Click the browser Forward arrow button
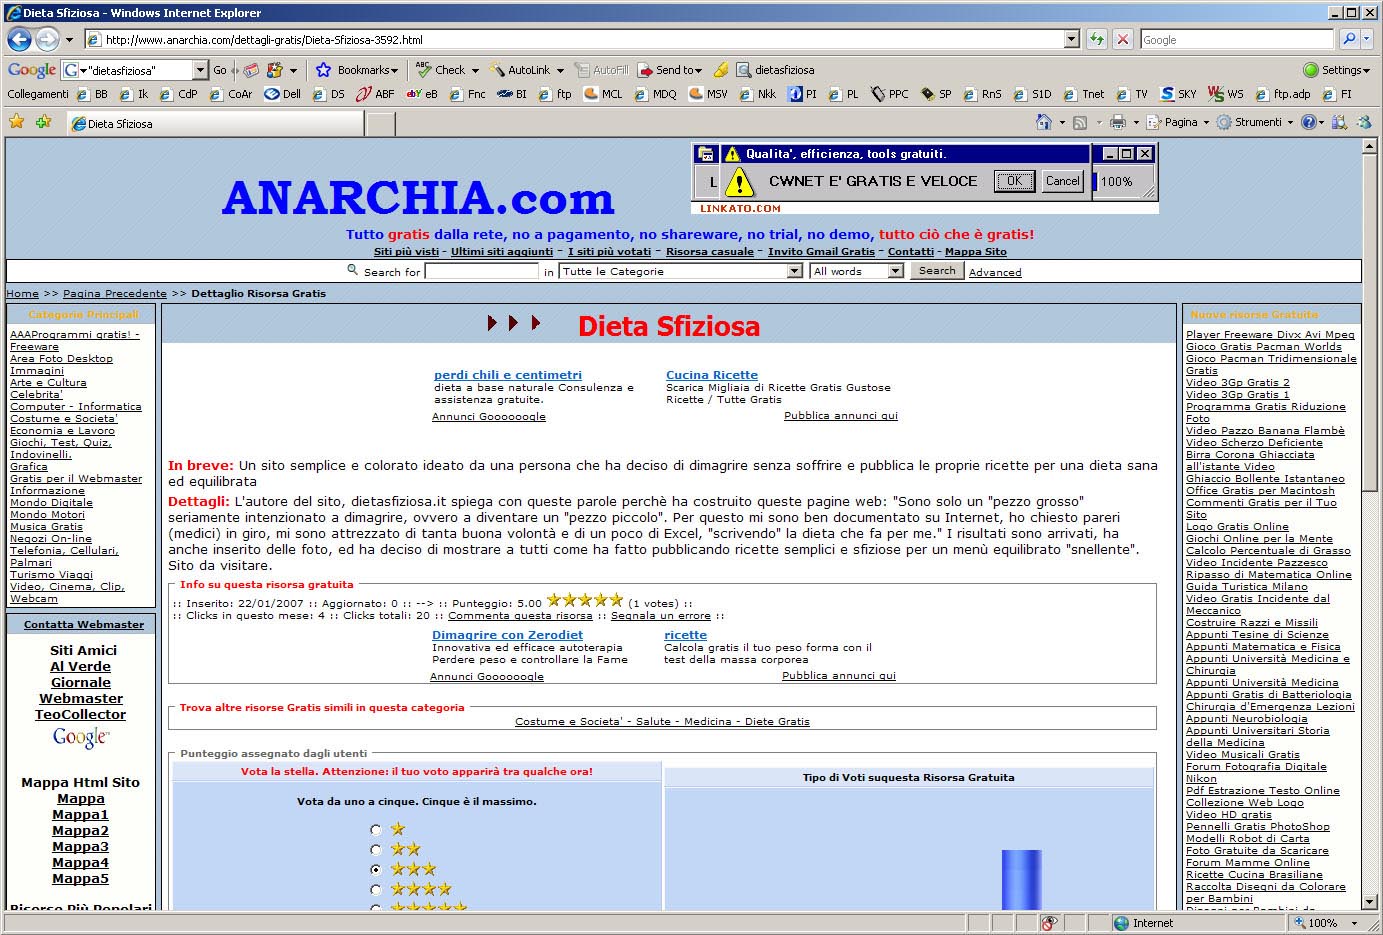Screen dimensions: 1383x935 pos(46,40)
